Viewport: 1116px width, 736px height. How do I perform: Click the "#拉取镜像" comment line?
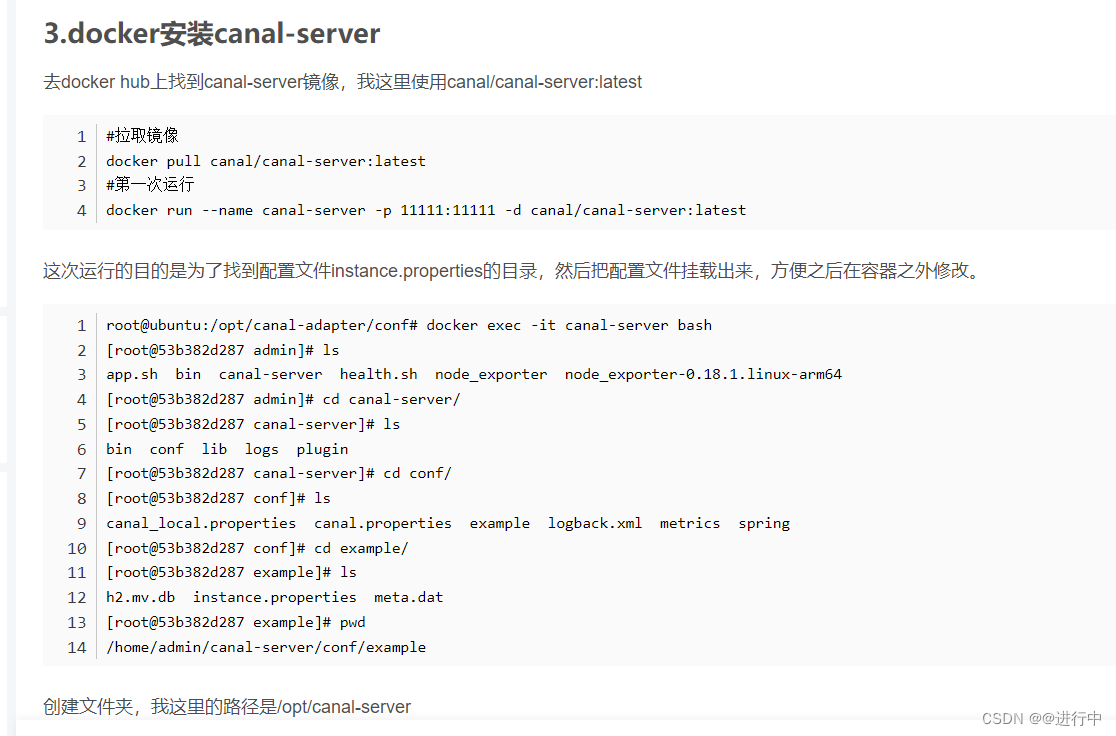click(x=142, y=136)
